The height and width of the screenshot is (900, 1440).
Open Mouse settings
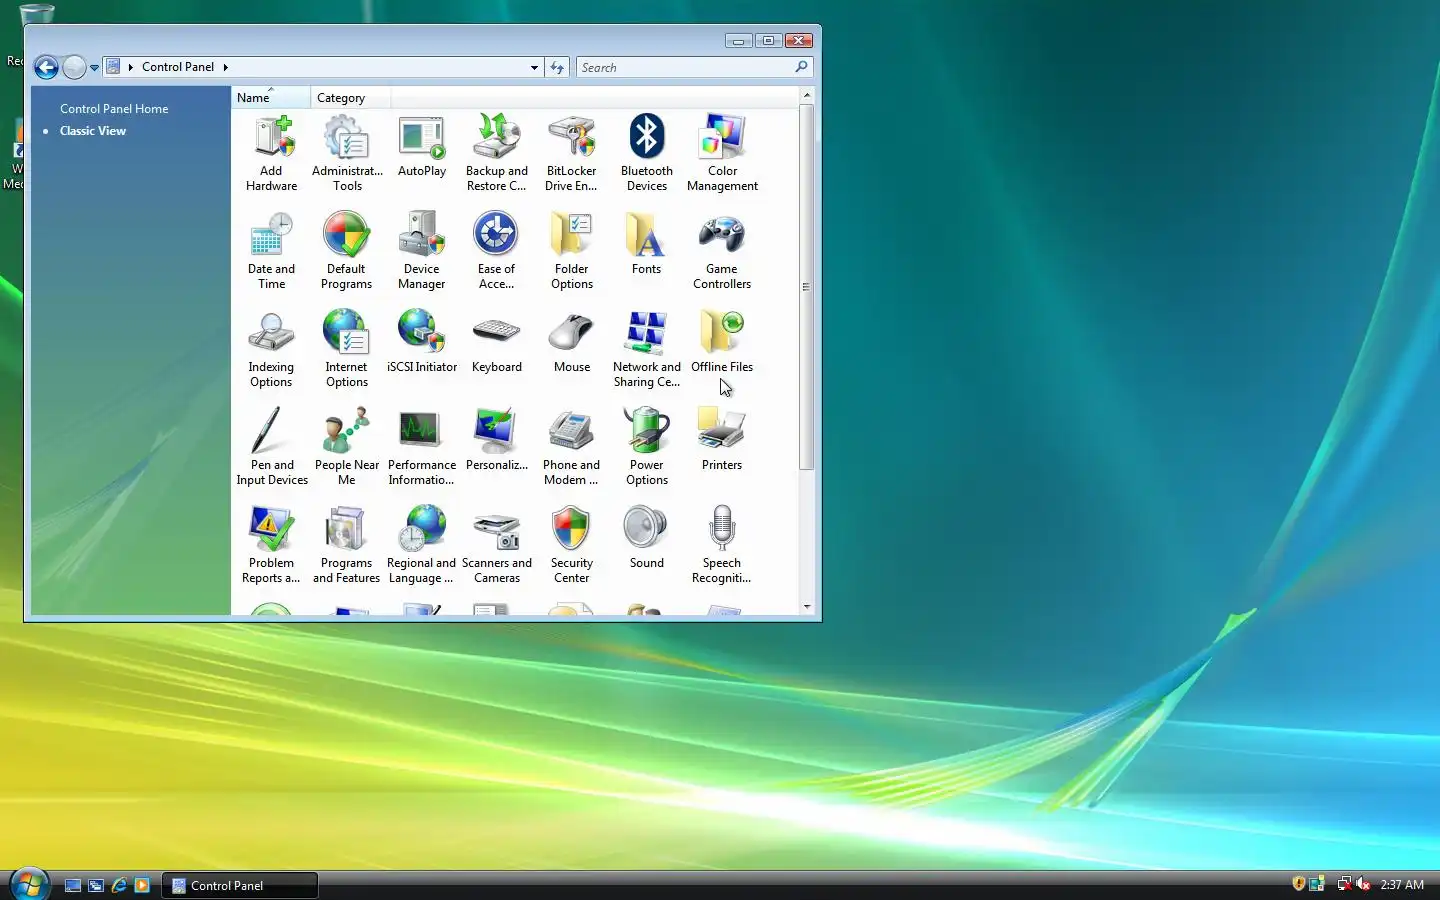(571, 341)
